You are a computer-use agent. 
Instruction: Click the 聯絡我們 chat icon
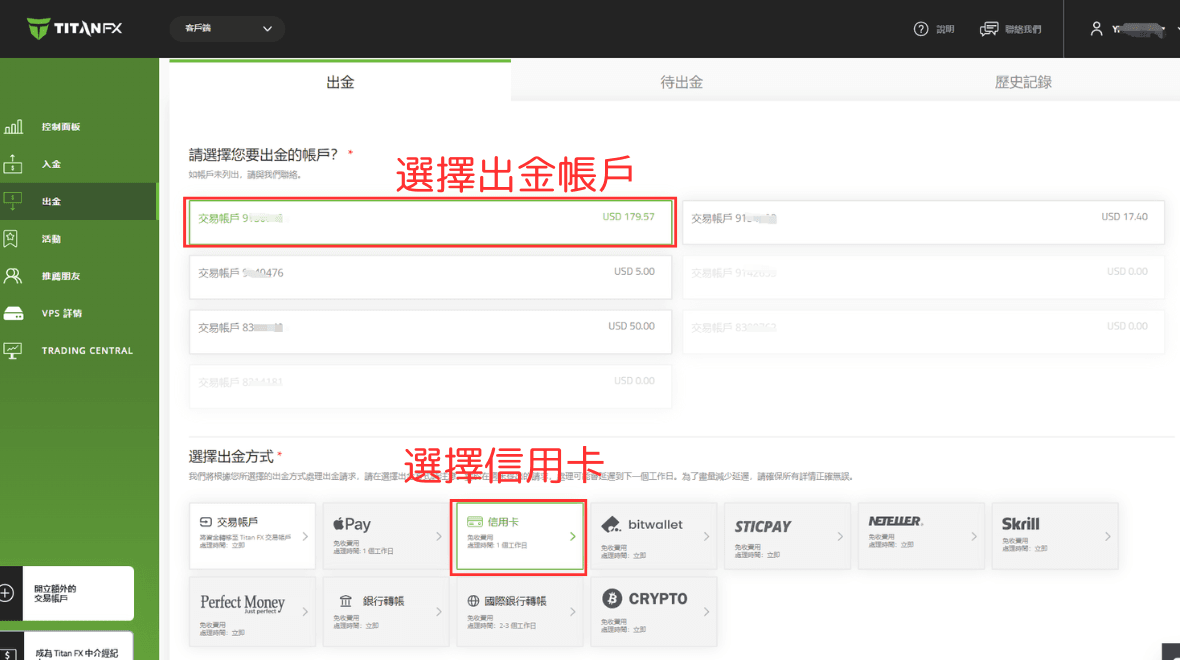click(x=990, y=29)
